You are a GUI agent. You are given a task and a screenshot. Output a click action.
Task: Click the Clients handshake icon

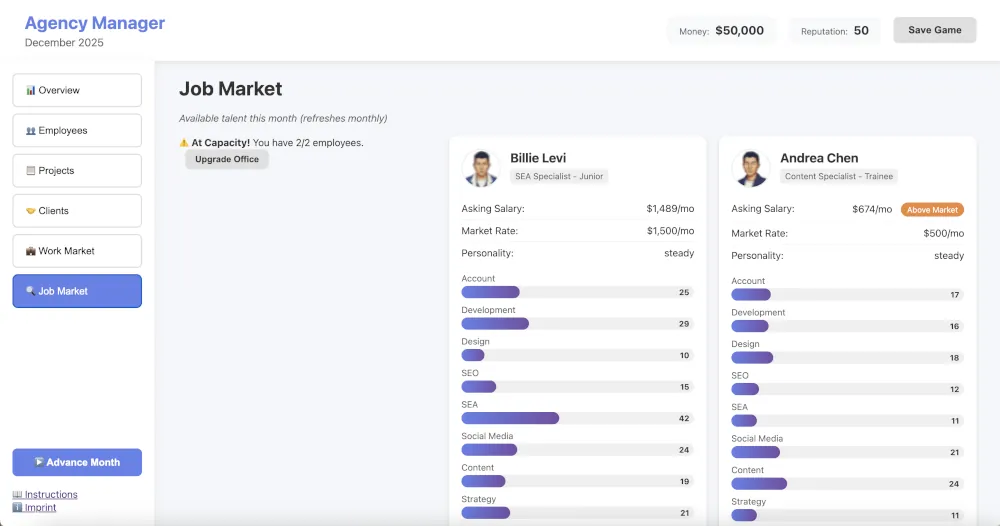pos(31,211)
